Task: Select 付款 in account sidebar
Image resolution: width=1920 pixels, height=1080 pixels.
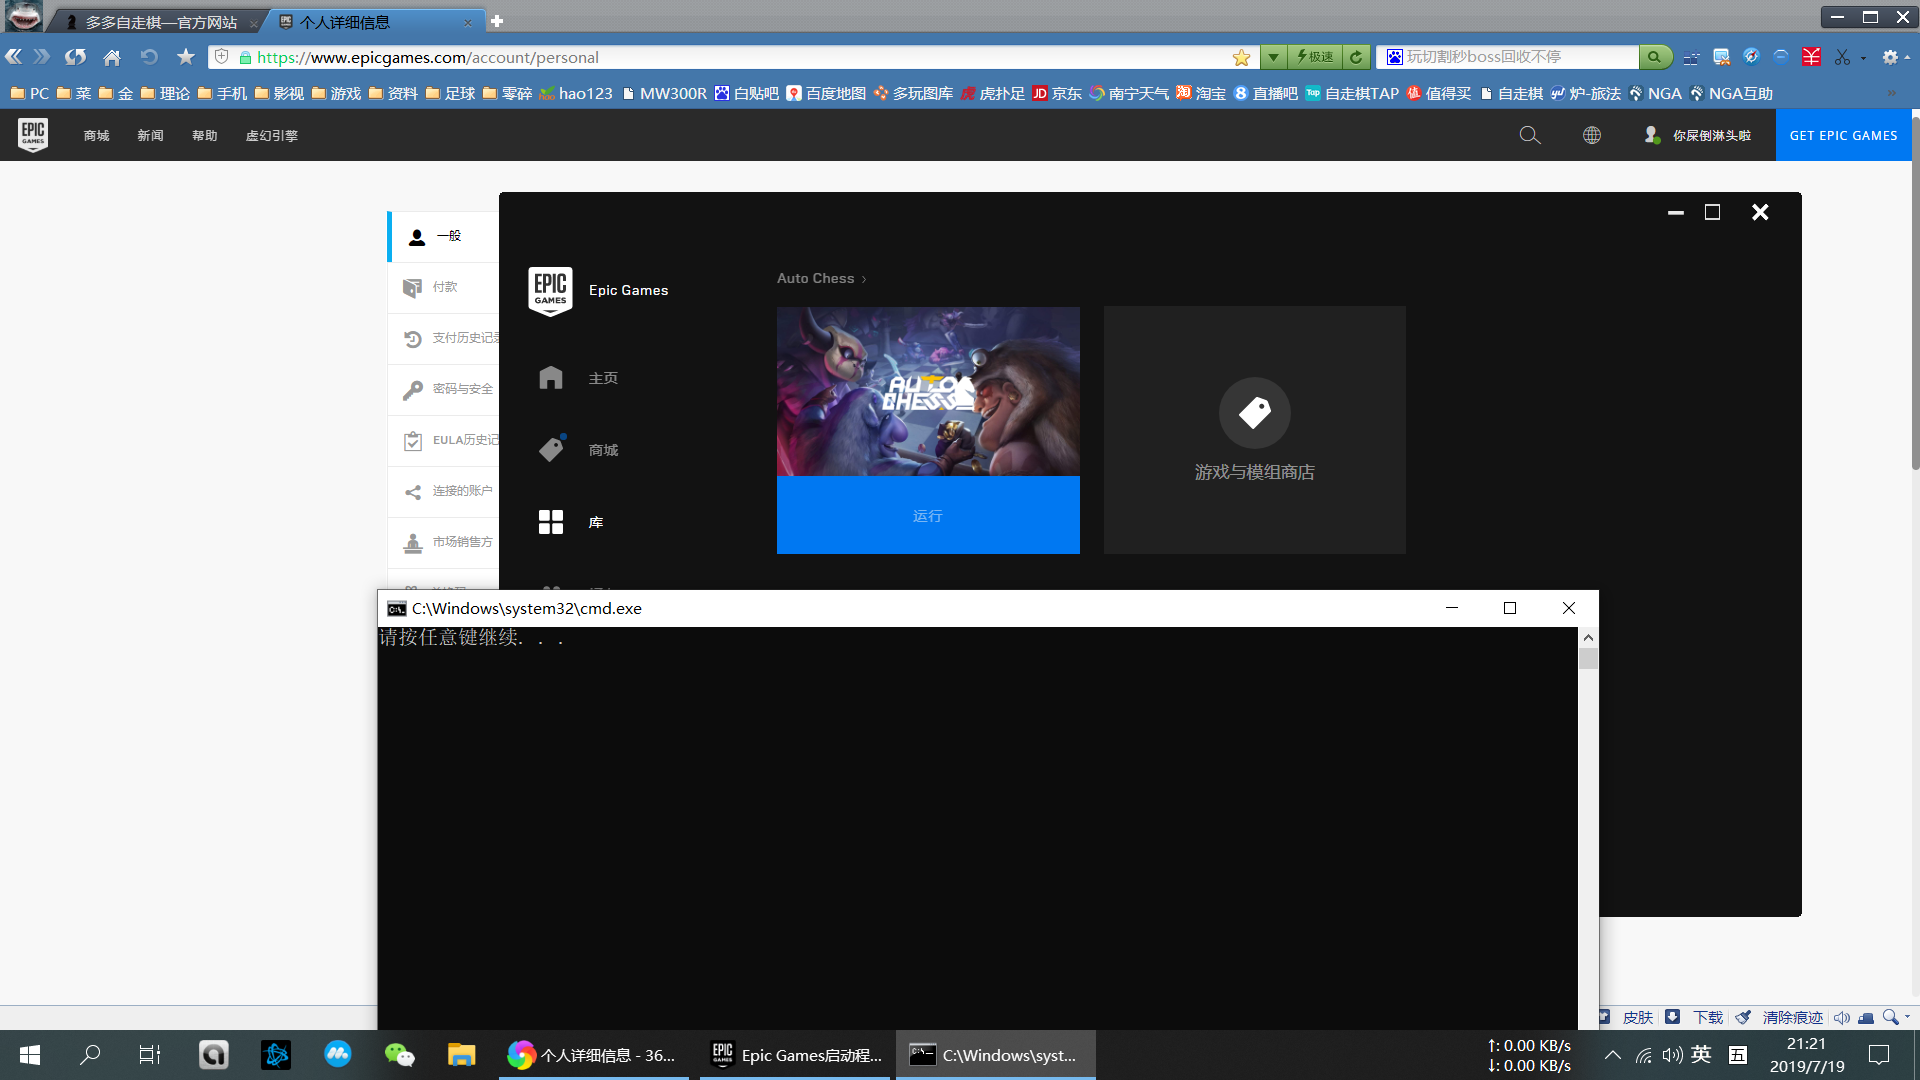Action: tap(443, 287)
